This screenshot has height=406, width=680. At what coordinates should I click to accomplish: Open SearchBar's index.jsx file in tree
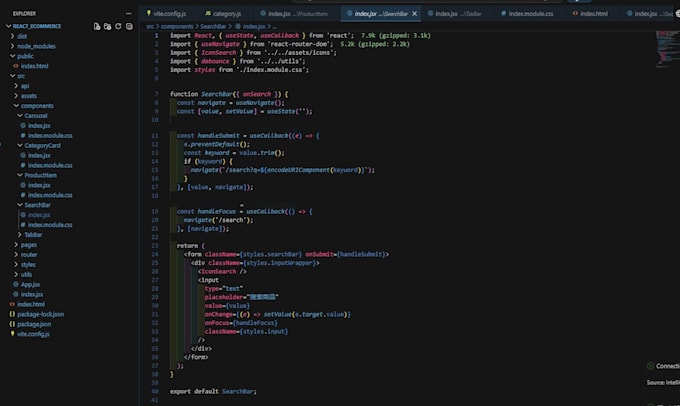[39, 215]
